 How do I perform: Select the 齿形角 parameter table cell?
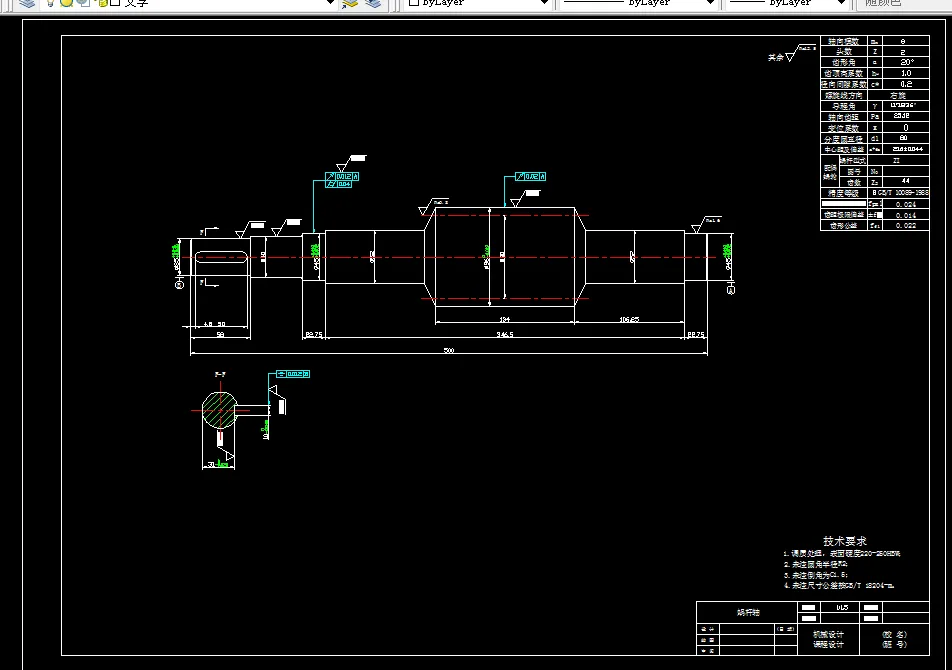click(x=844, y=63)
